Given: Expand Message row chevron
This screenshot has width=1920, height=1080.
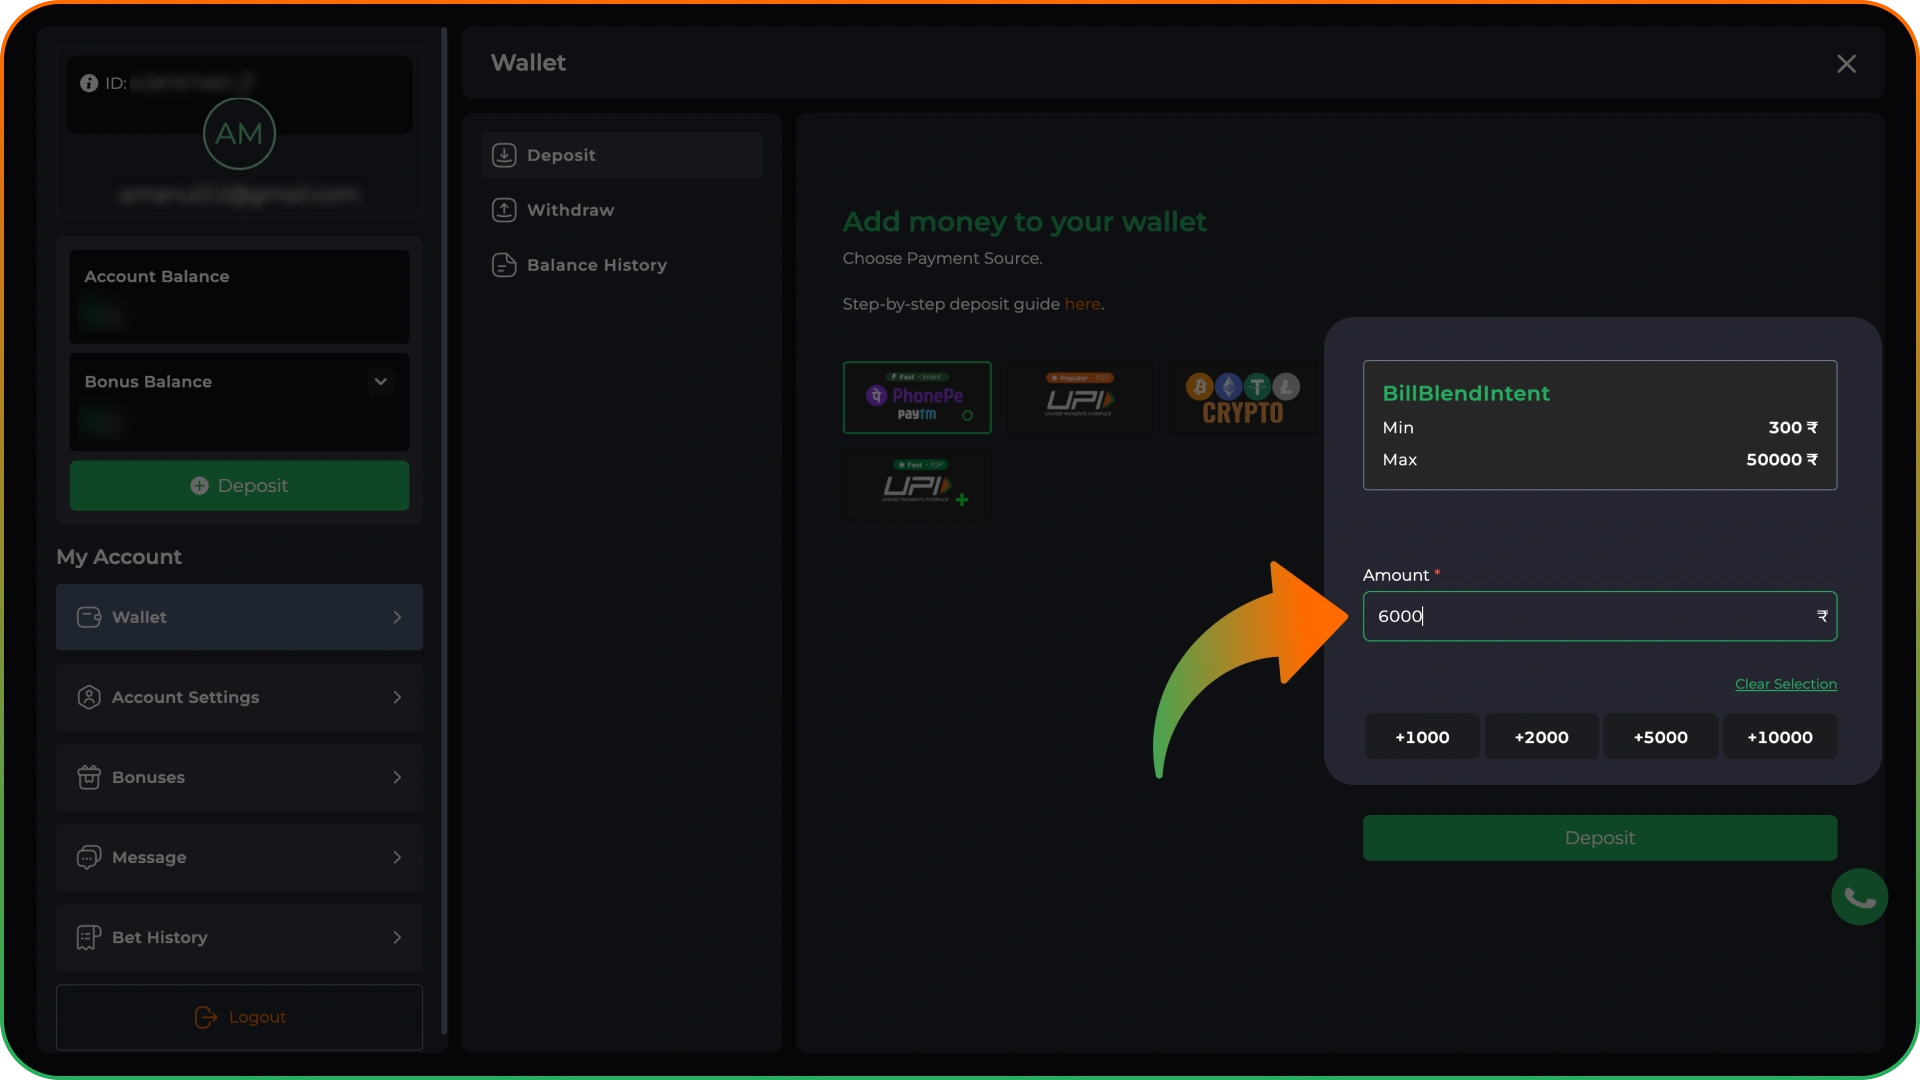Looking at the screenshot, I should click(x=397, y=857).
